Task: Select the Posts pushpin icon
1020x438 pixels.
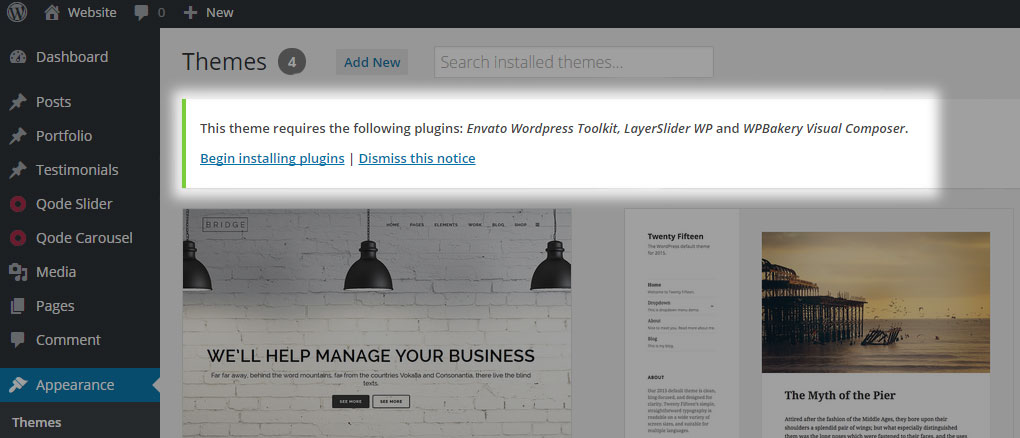Action: click(x=18, y=102)
